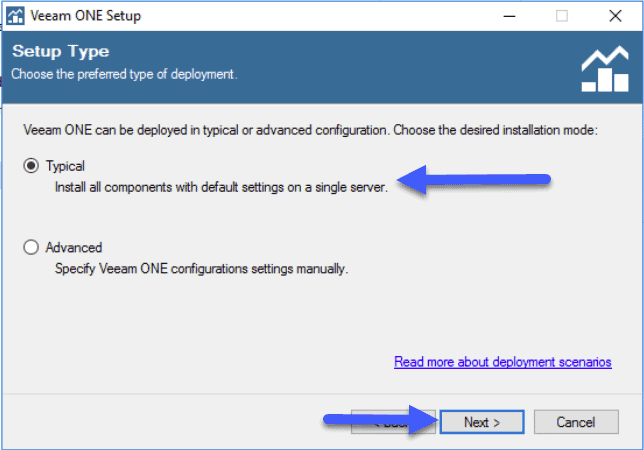644x450 pixels.
Task: Click "Choose the preferred type of deployment" subtitle
Action: tap(124, 74)
